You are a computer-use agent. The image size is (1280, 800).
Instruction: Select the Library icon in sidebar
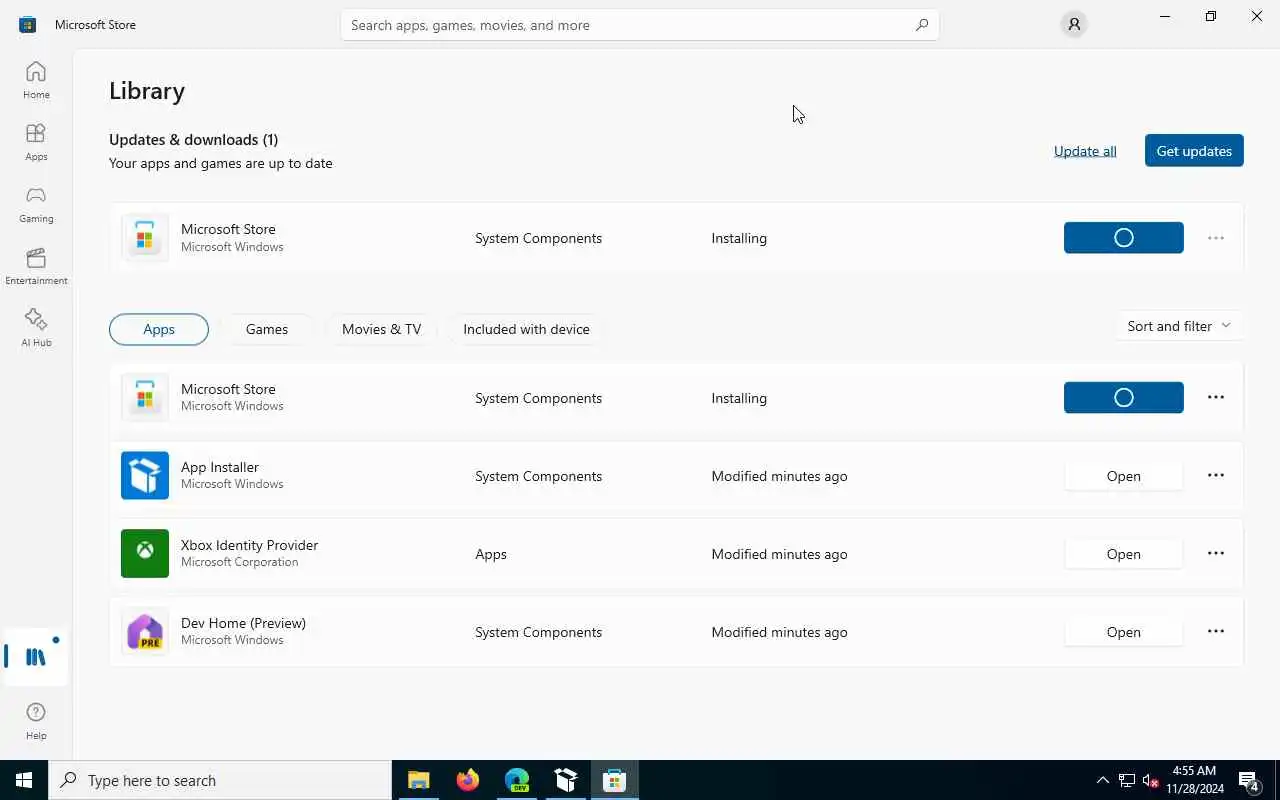(x=36, y=657)
